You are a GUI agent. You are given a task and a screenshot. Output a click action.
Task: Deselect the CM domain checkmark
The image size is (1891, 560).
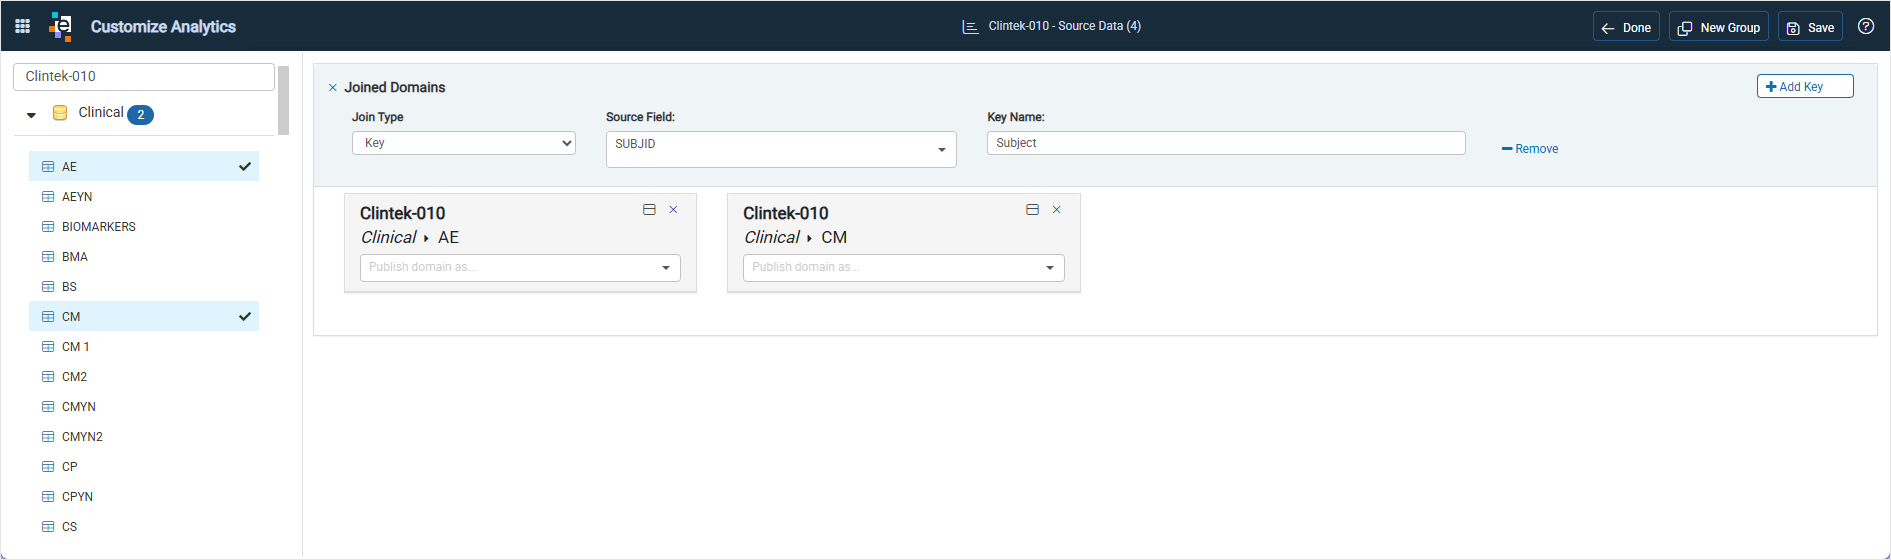coord(245,317)
